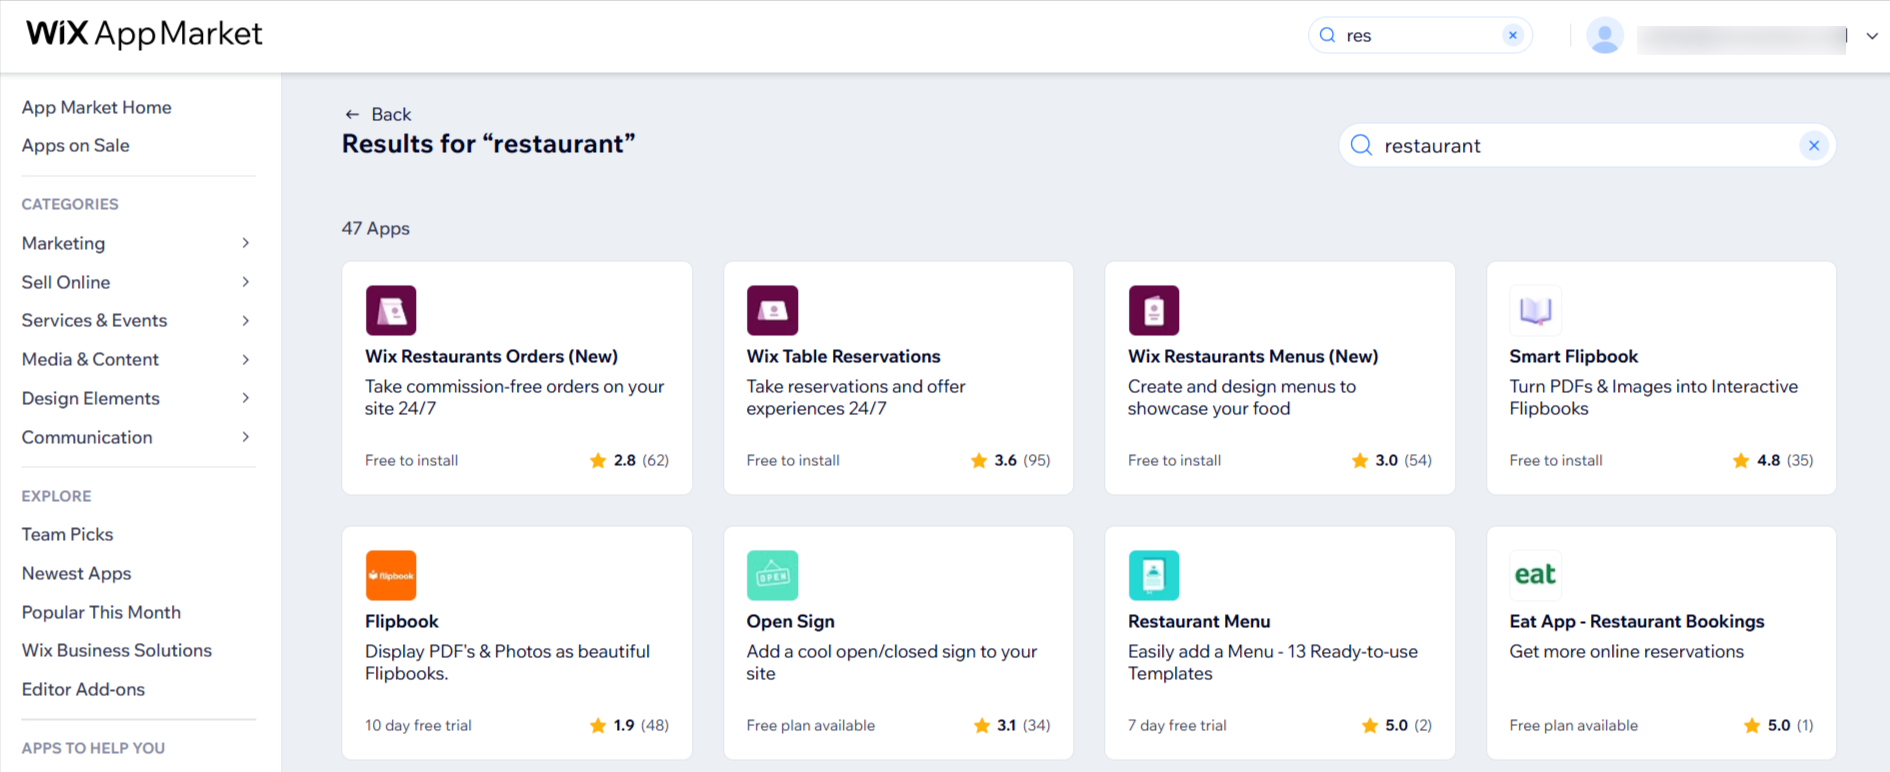Open Newest Apps
The image size is (1890, 772).
[x=77, y=573]
